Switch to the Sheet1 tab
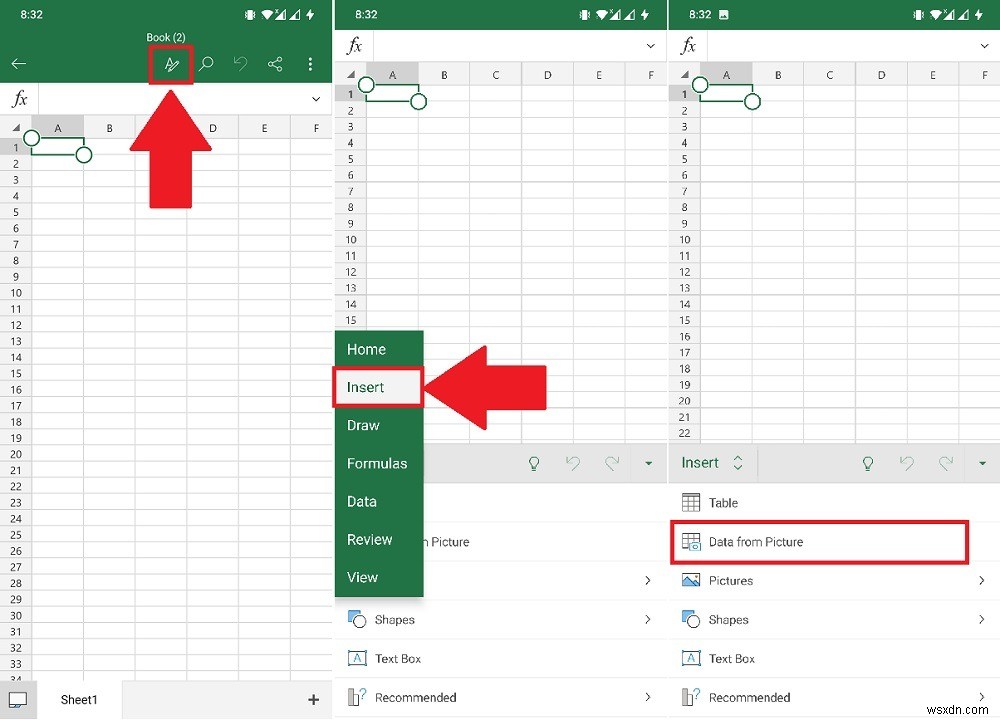 (79, 699)
